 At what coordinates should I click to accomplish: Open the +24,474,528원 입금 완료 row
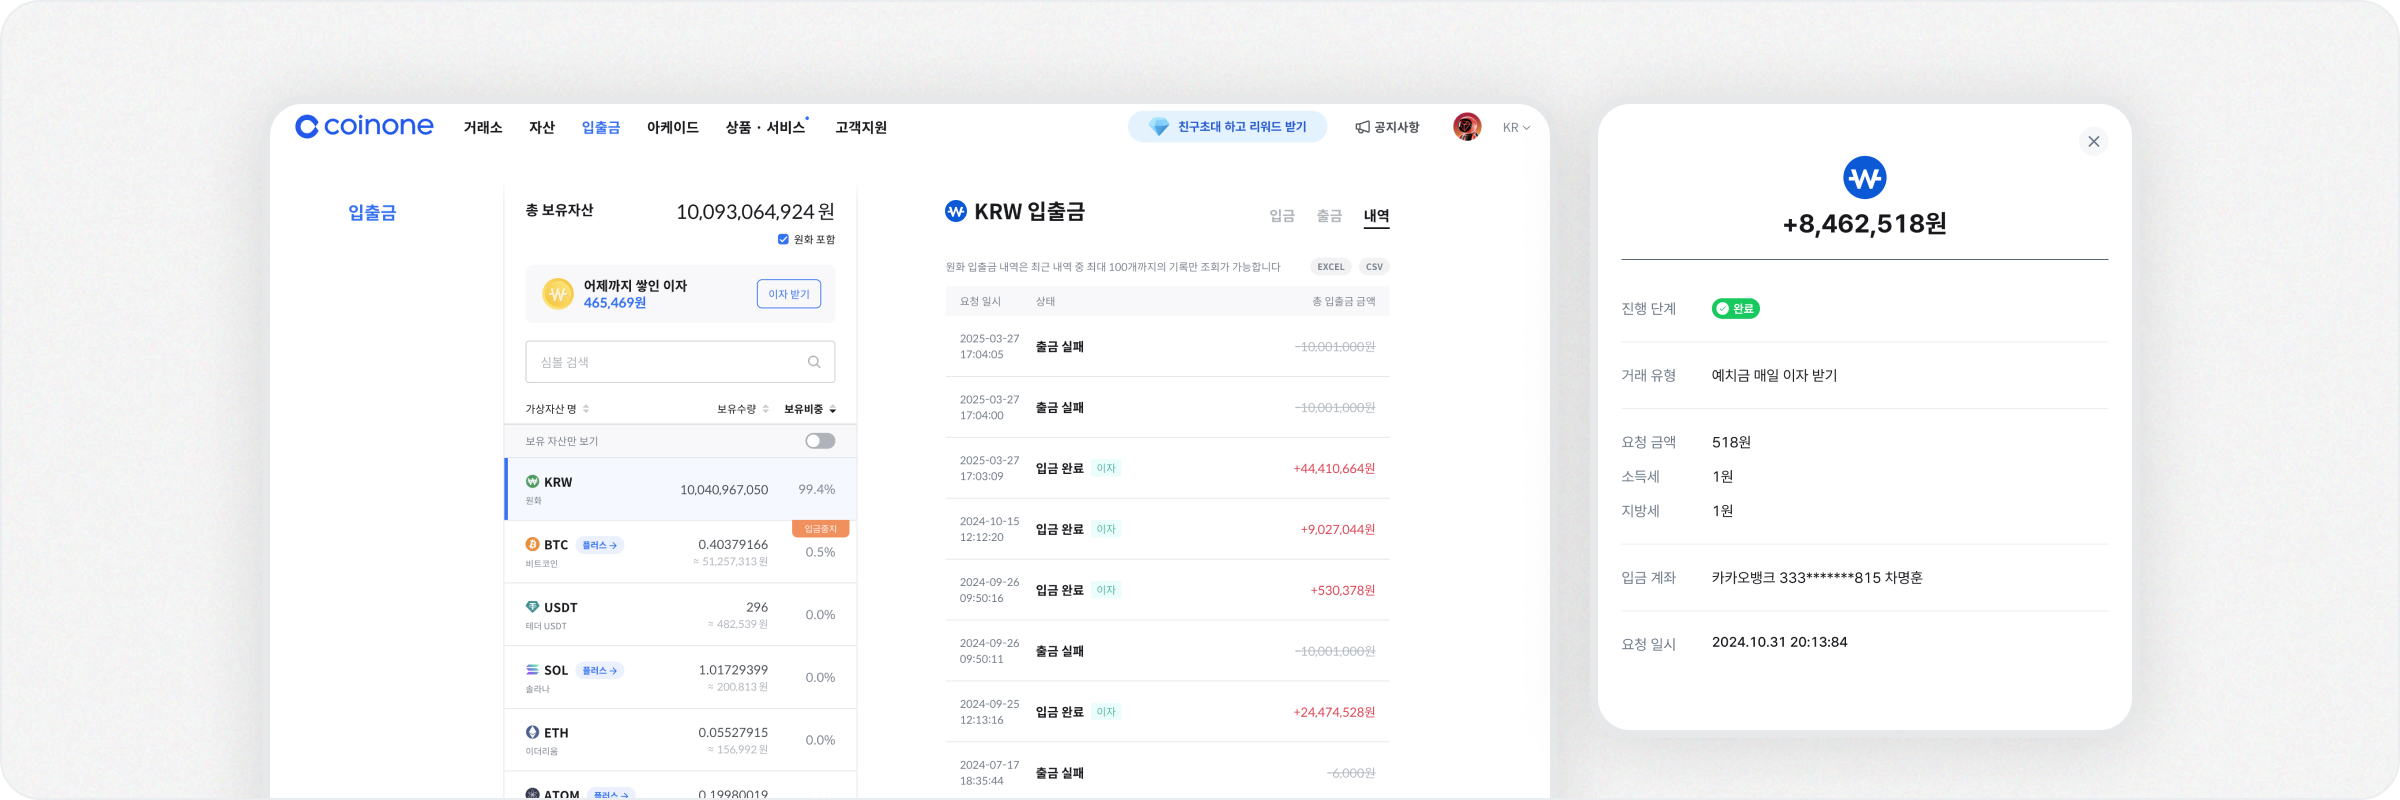(x=1167, y=712)
